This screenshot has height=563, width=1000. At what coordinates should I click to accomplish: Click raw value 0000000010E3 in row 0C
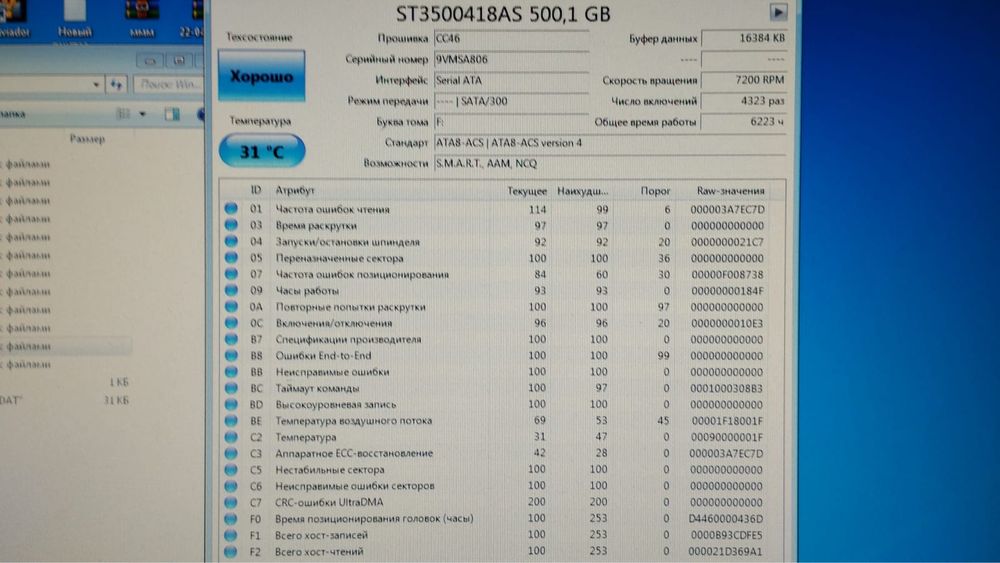point(727,323)
